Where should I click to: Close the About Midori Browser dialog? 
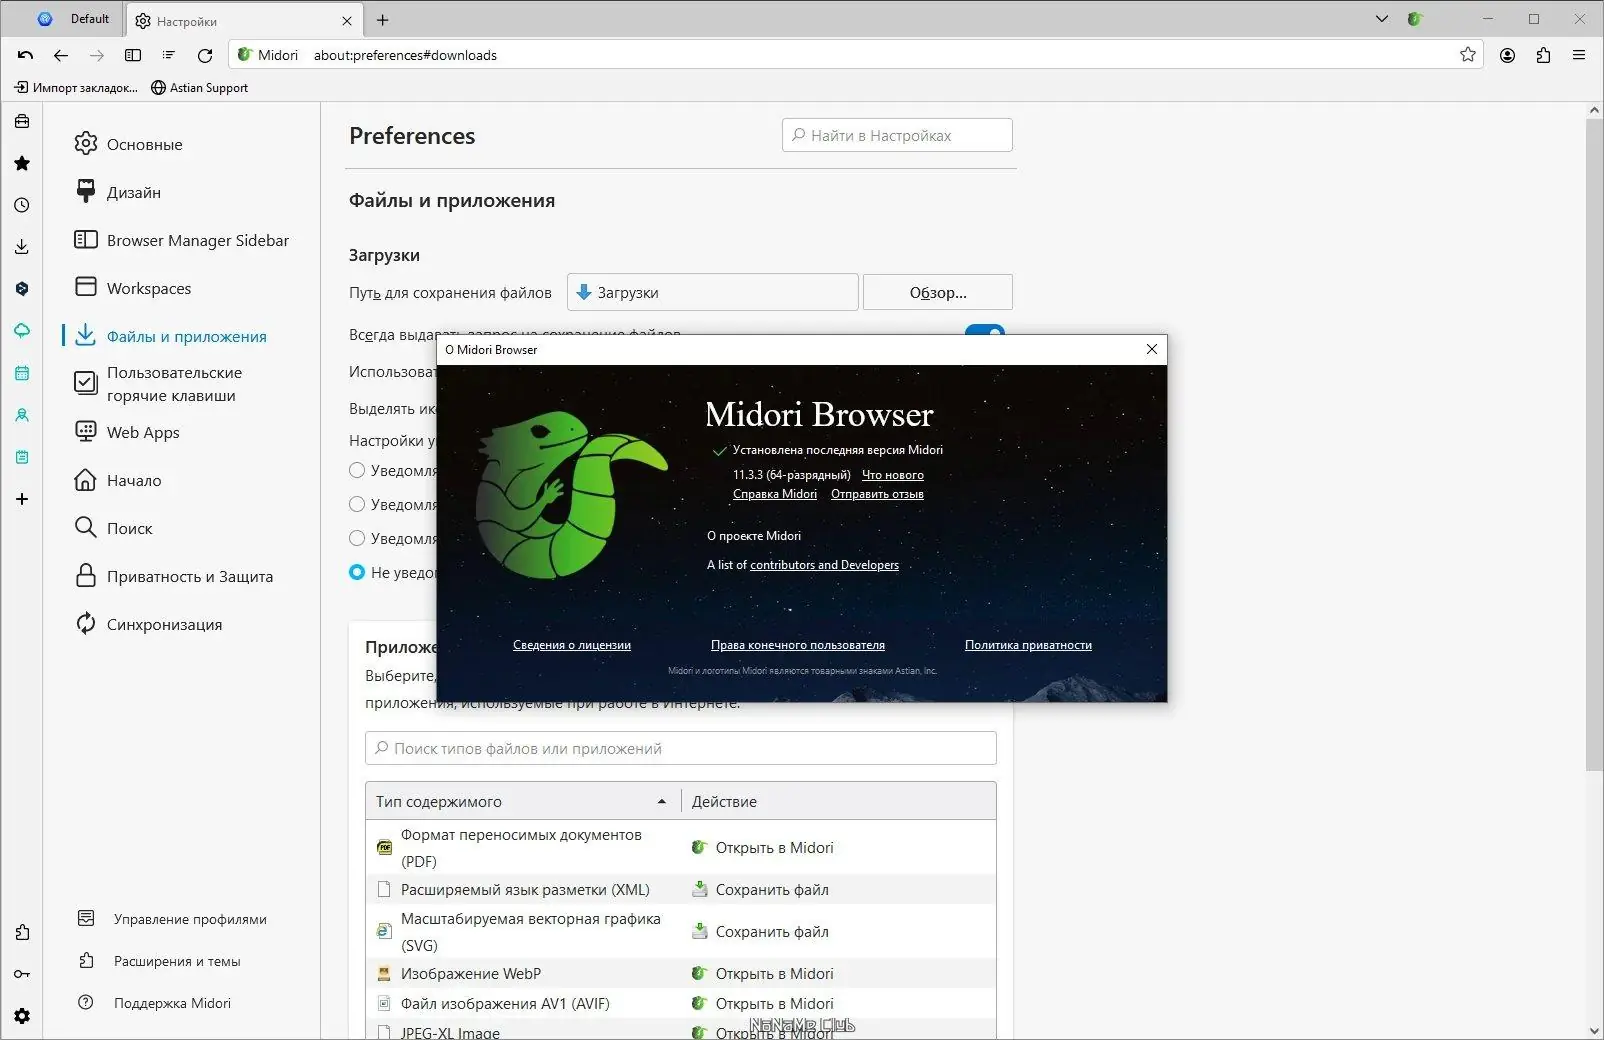click(x=1152, y=349)
